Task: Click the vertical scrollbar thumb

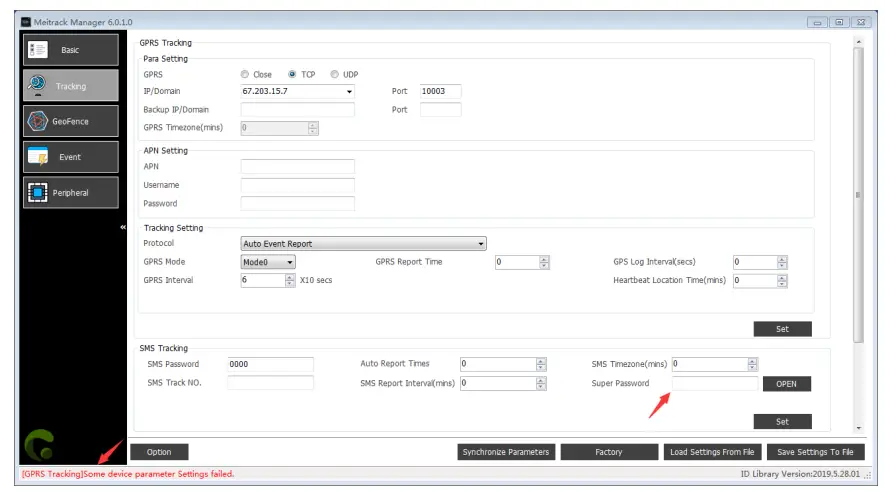Action: pos(858,195)
